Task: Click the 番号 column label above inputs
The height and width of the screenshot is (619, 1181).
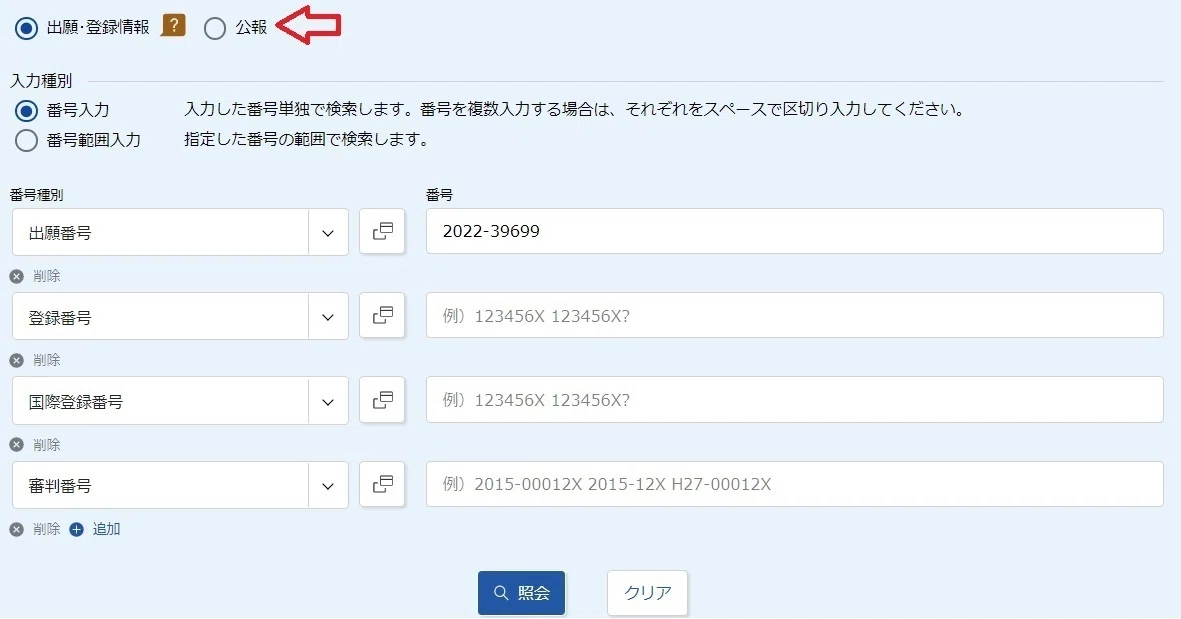Action: tap(439, 195)
